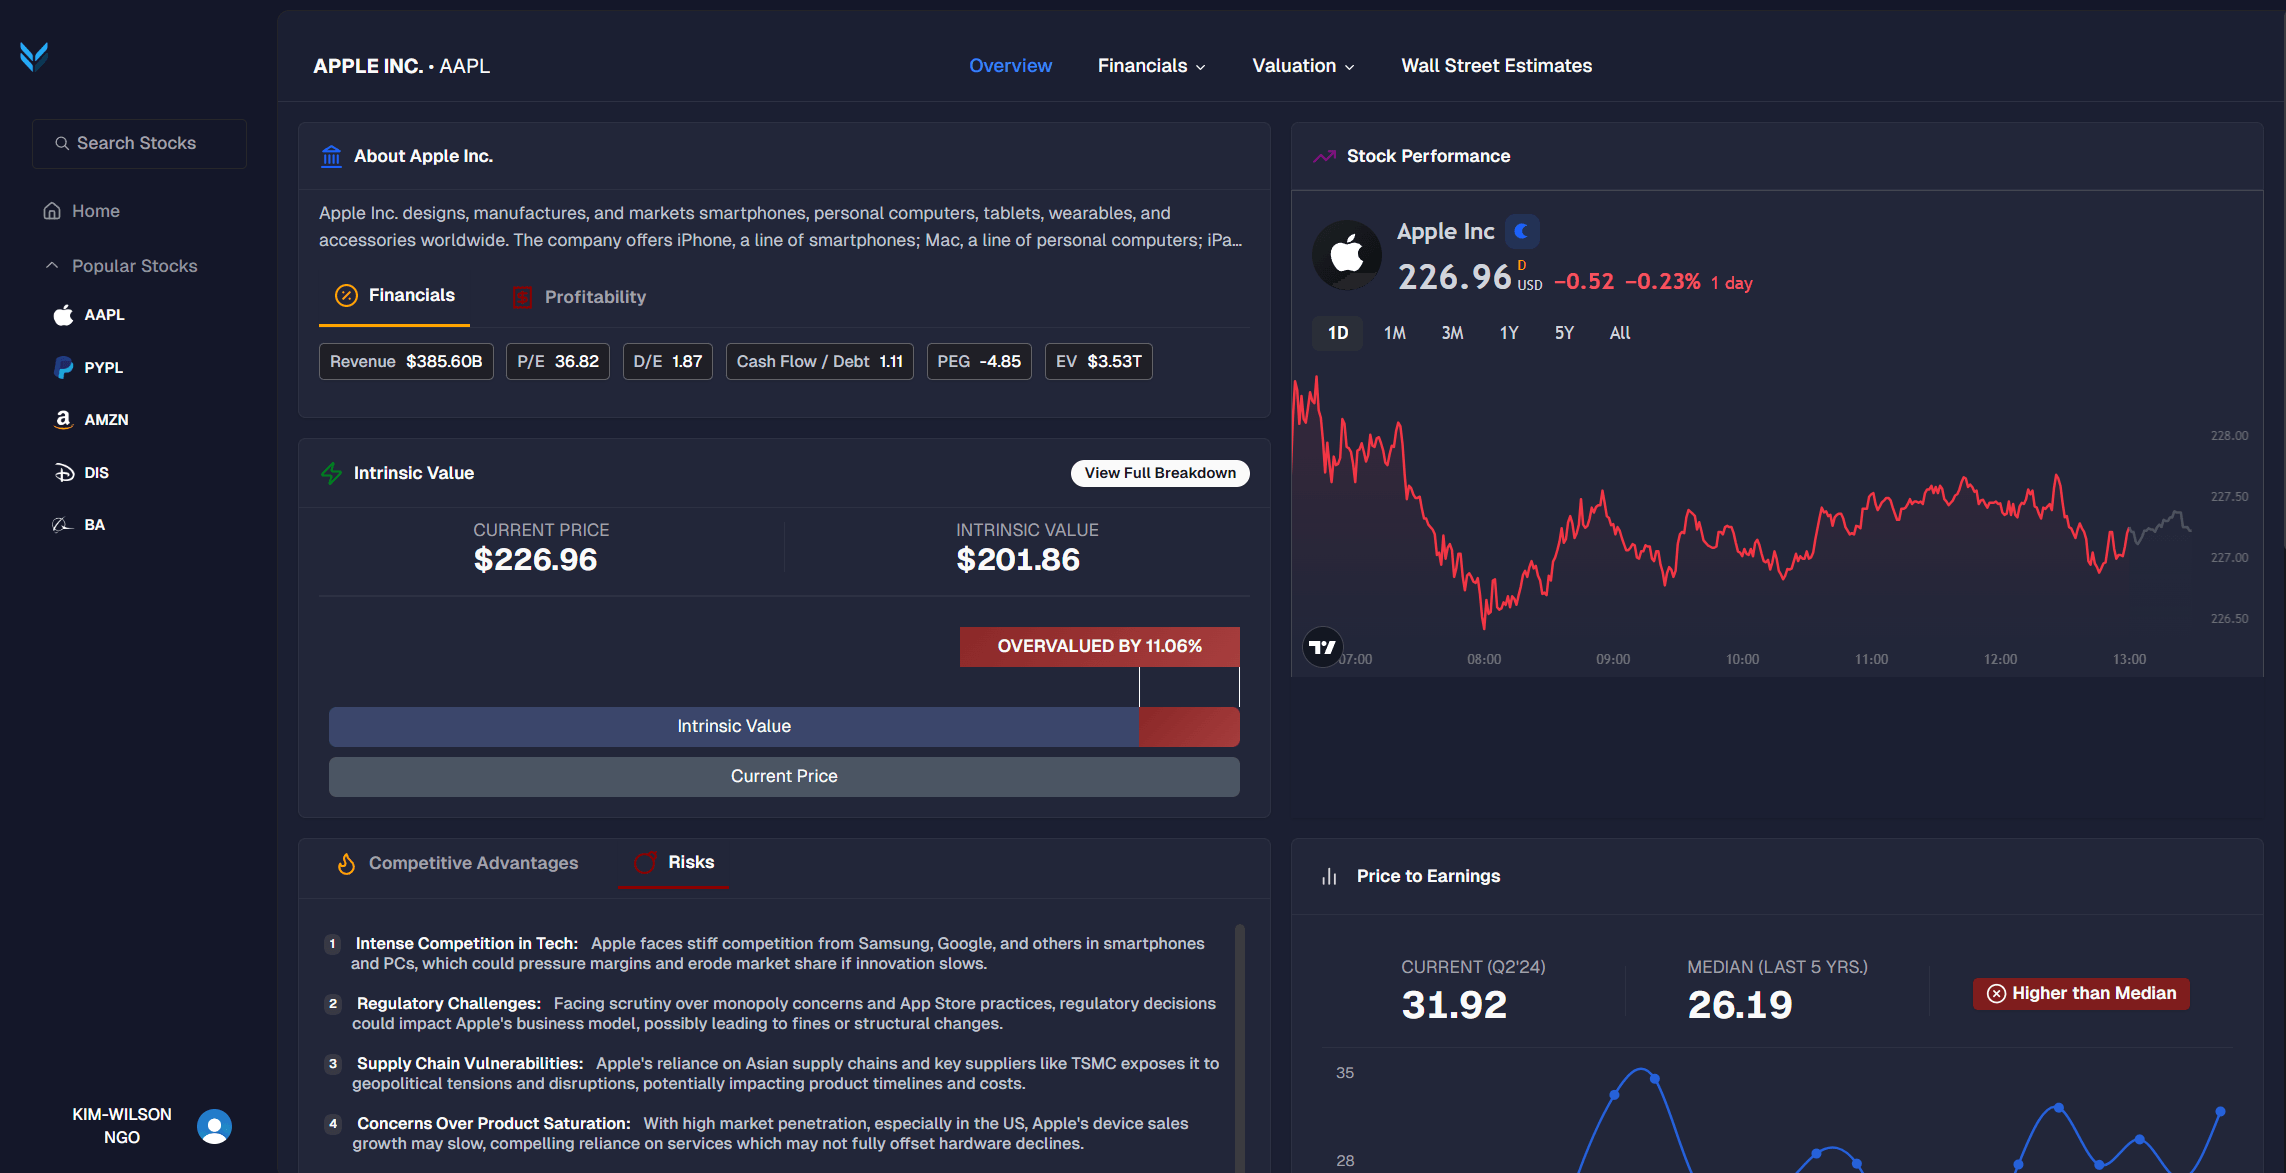Open the Financials dropdown menu
Viewport: 2286px width, 1173px height.
1152,66
